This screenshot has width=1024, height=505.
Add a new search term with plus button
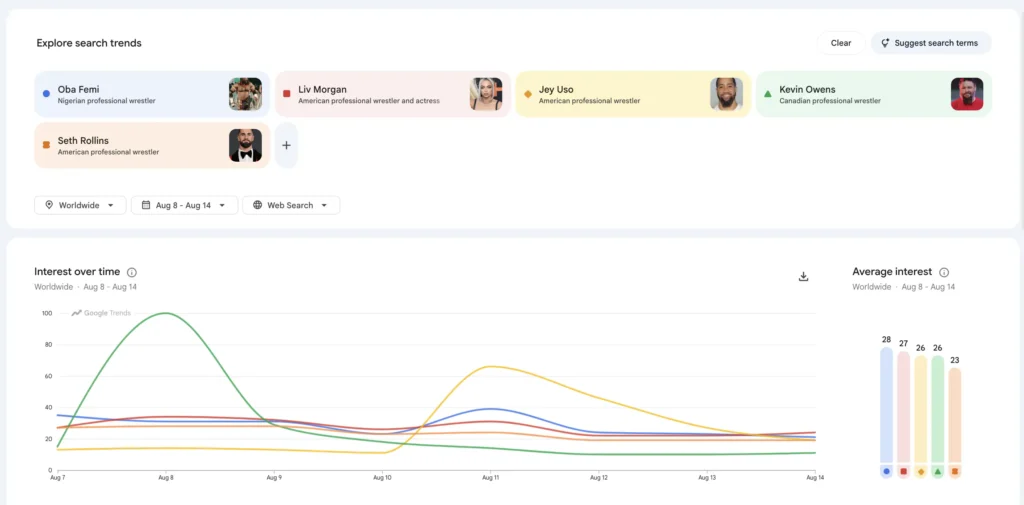point(286,145)
